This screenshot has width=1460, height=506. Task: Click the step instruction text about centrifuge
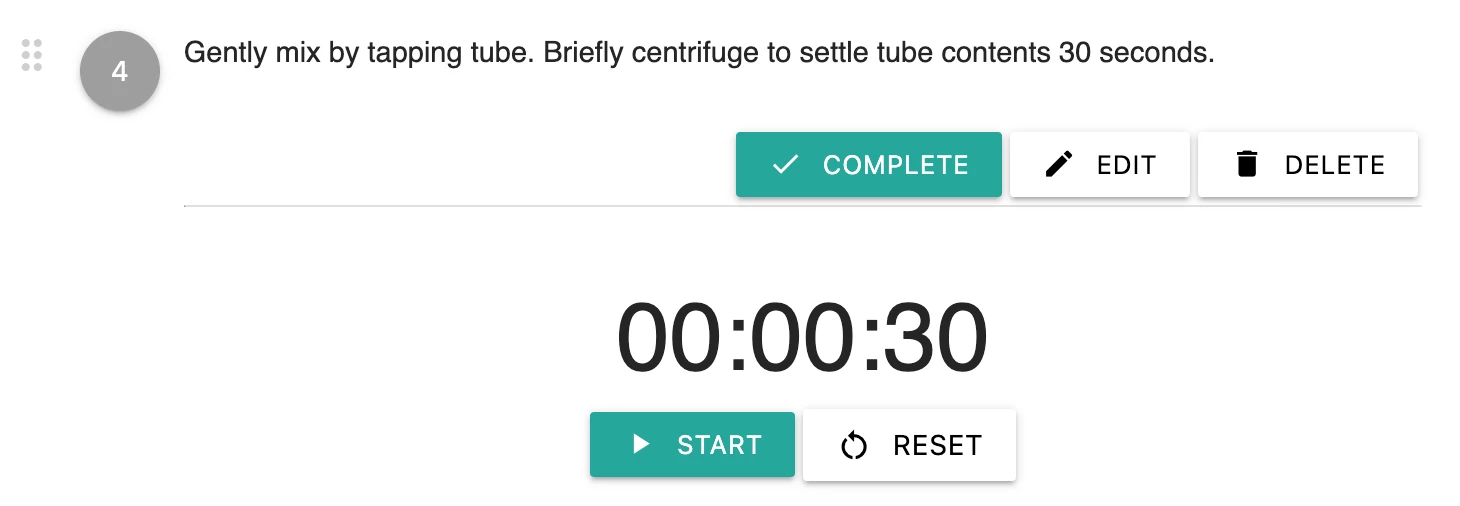(x=699, y=53)
